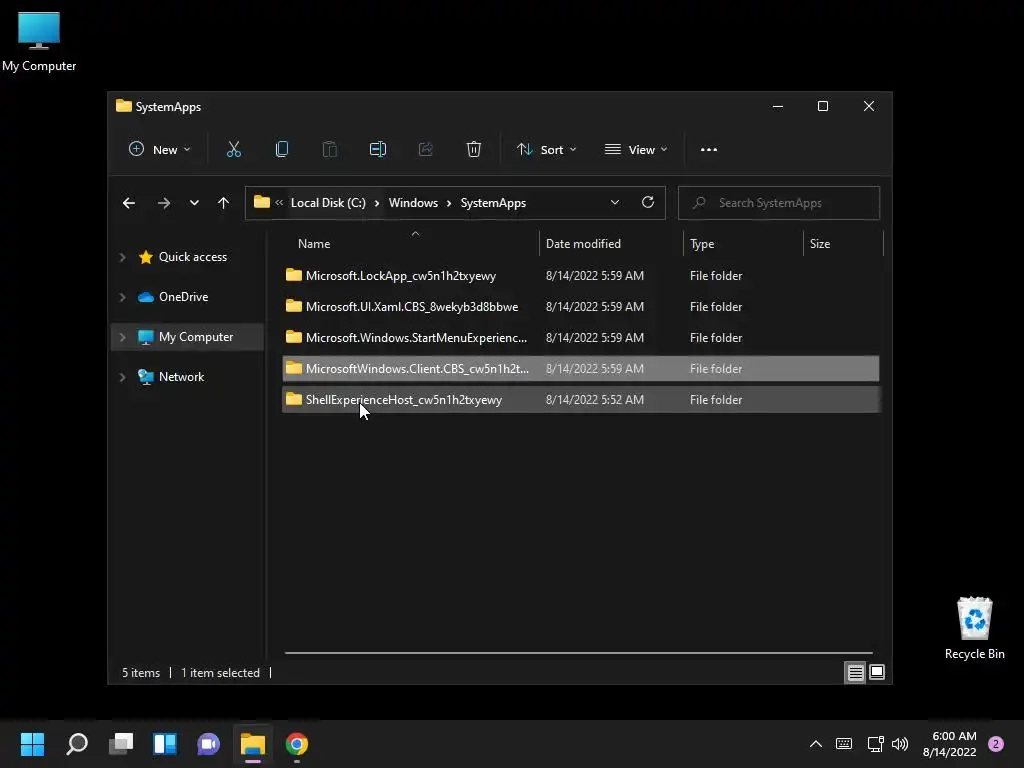Open the New item dropdown
This screenshot has width=1024, height=768.
coord(159,150)
